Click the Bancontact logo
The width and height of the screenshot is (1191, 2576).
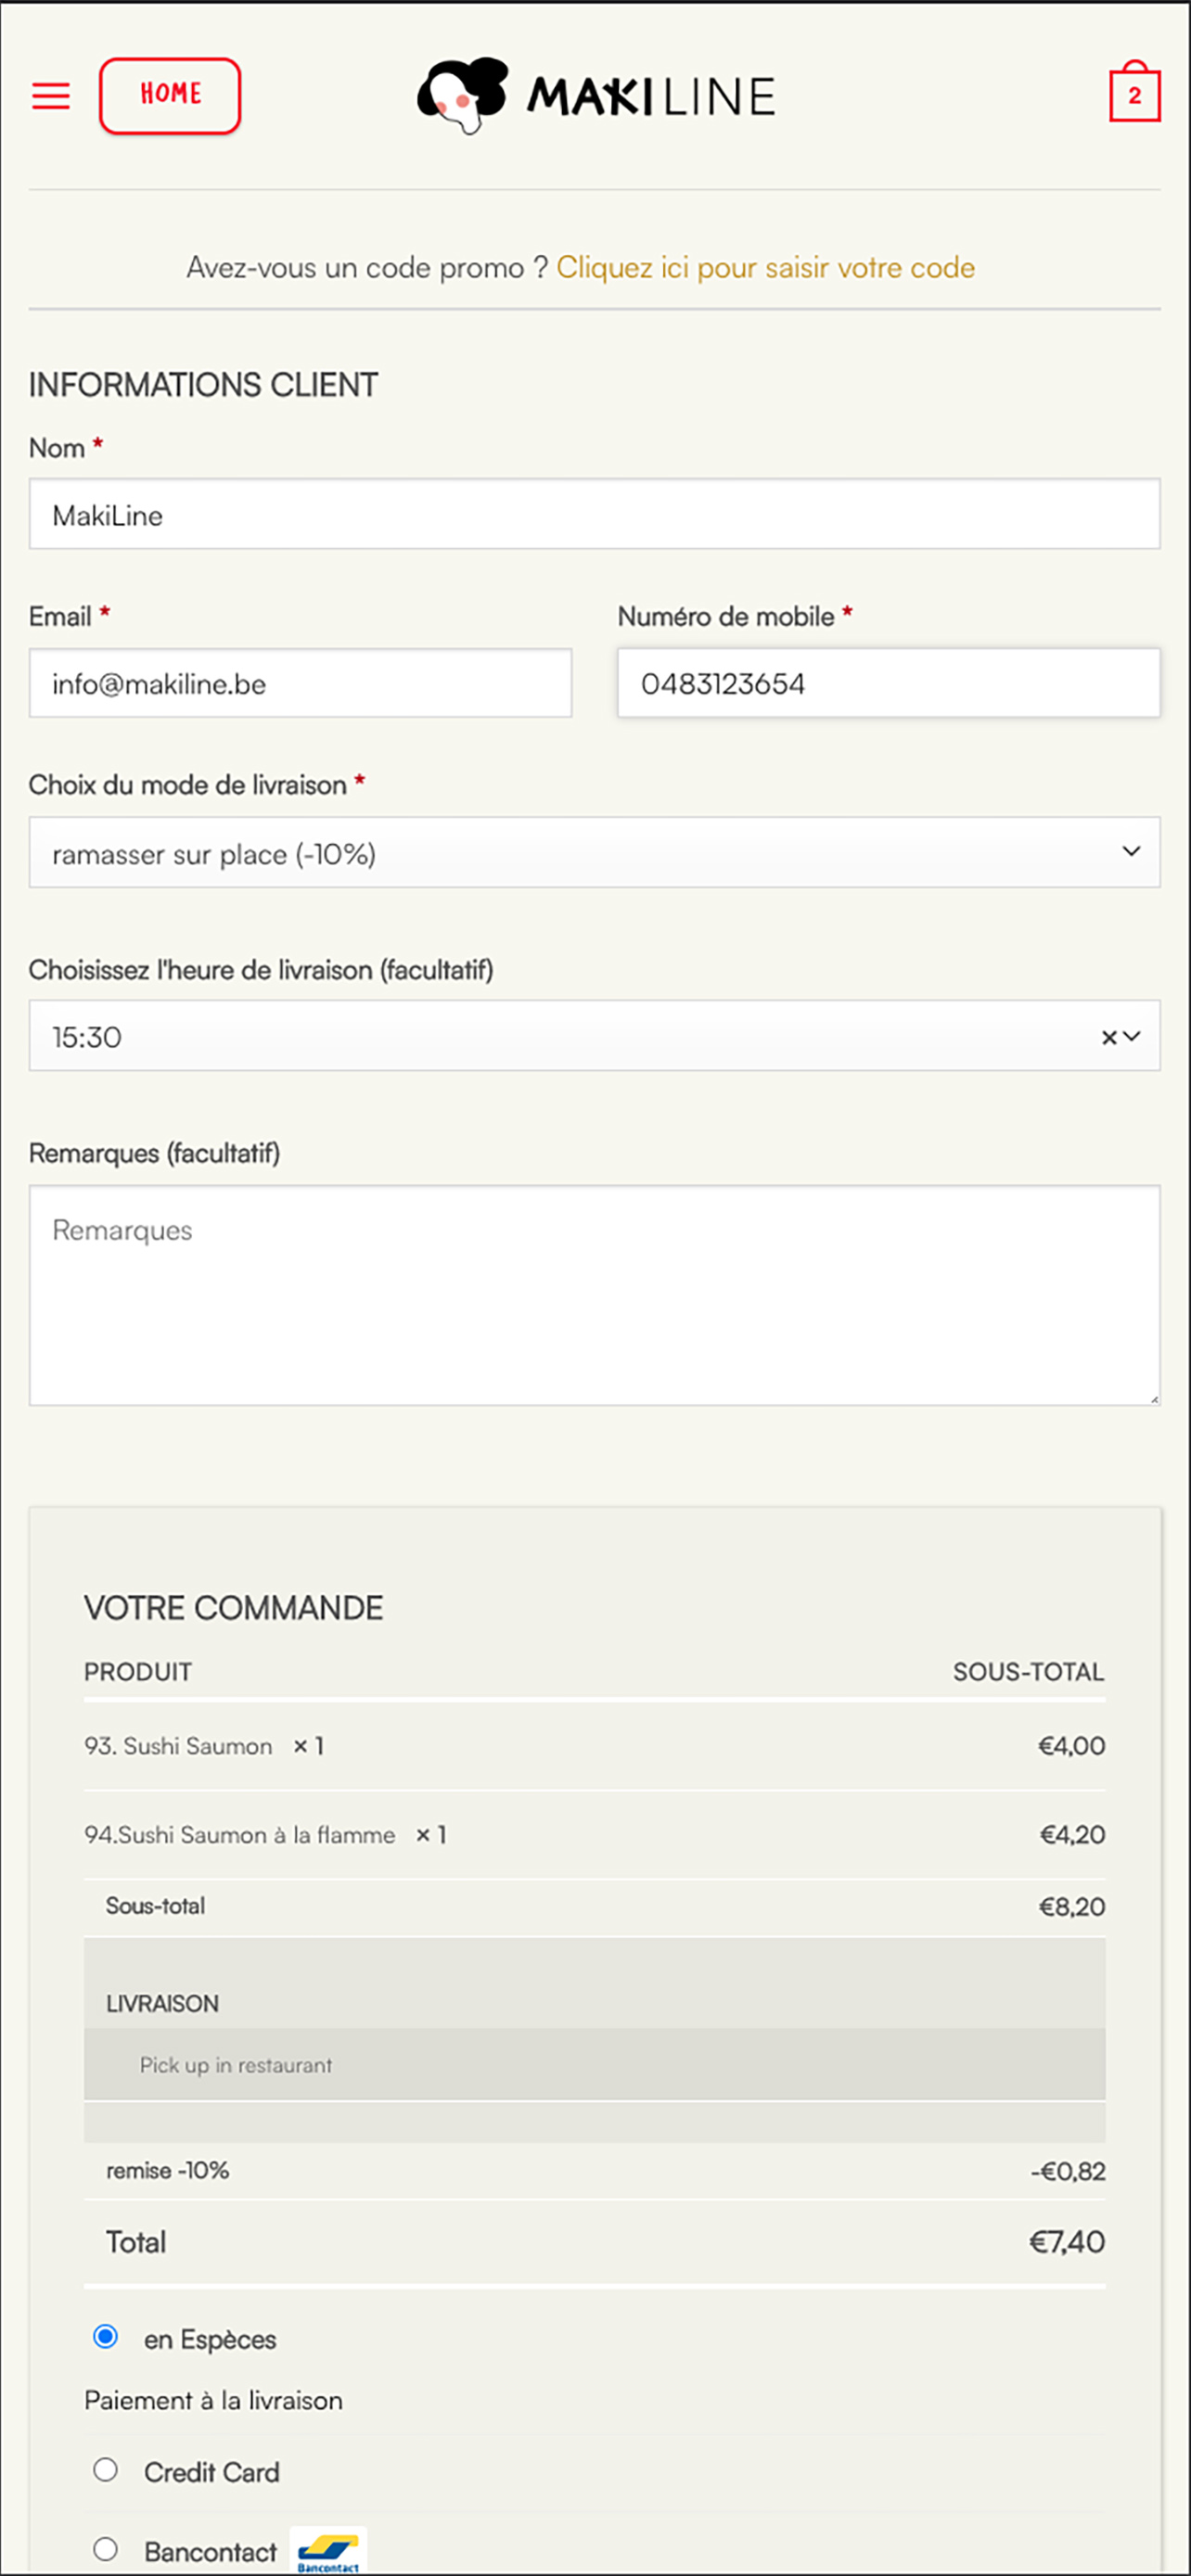click(328, 2551)
